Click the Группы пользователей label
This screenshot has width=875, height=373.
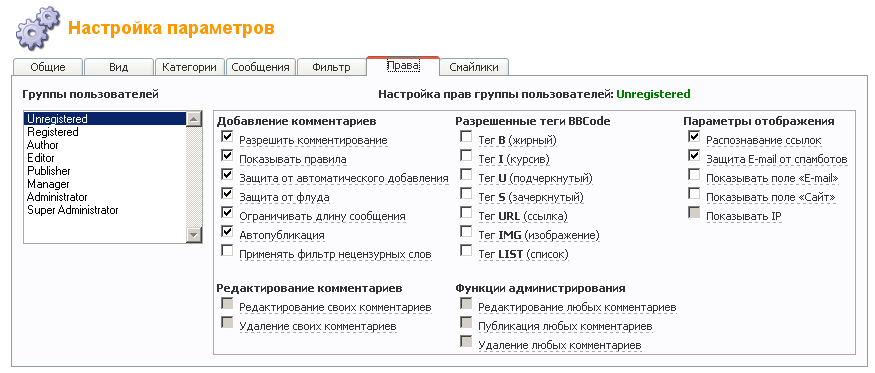[x=90, y=94]
